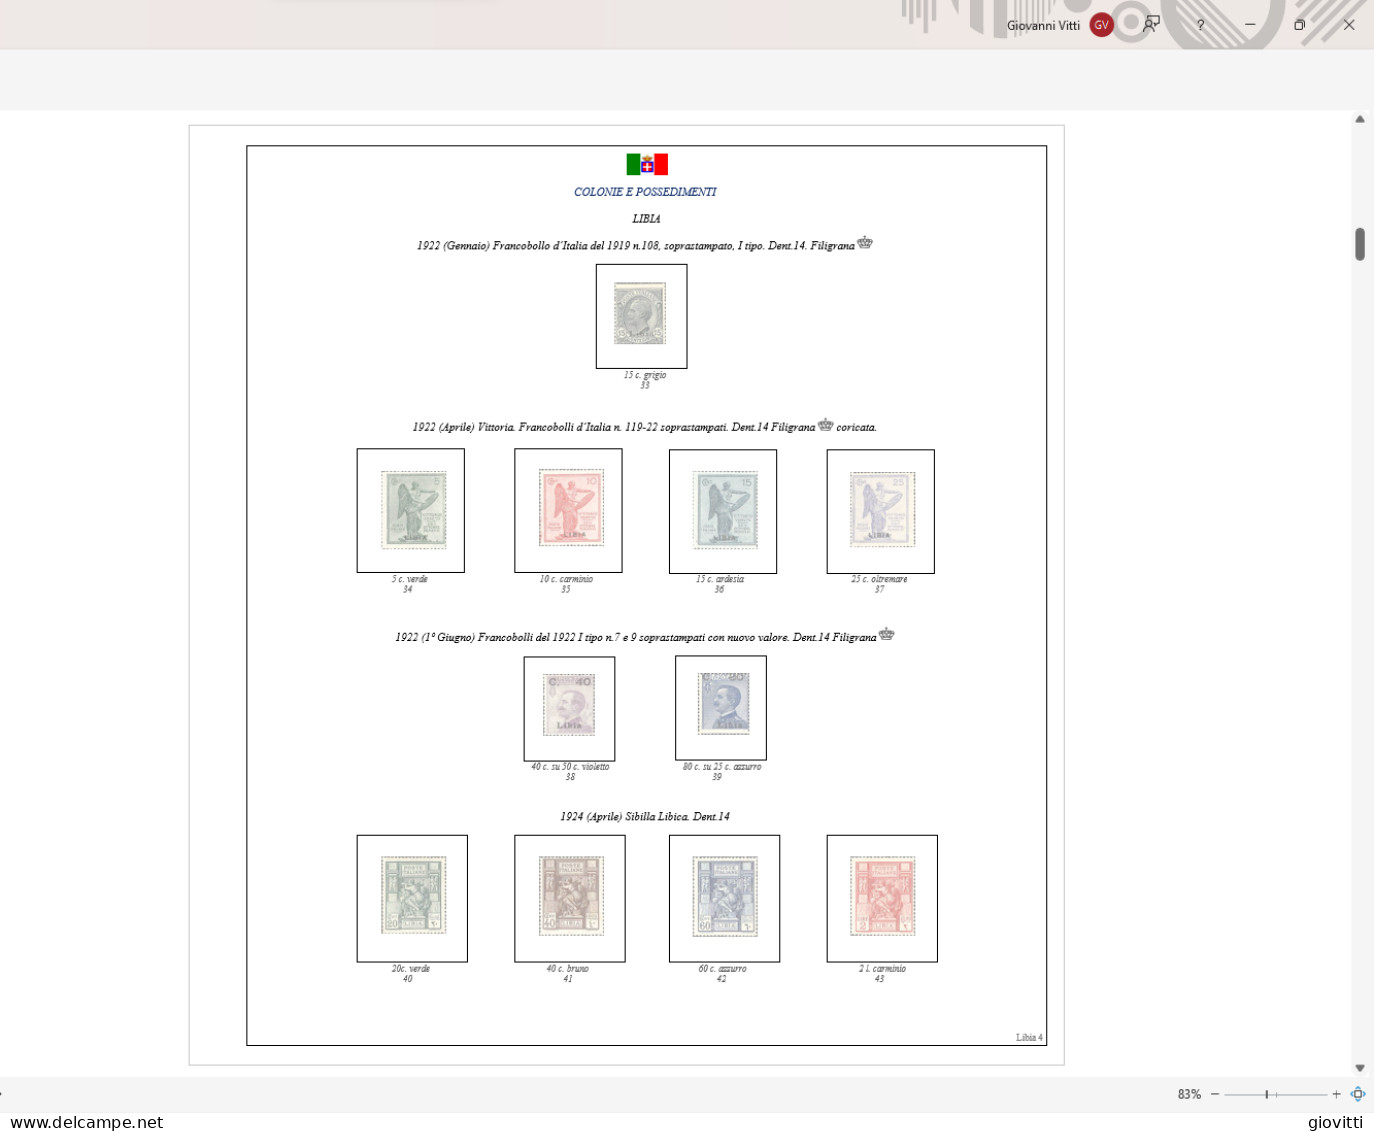Close the application window

tap(1348, 25)
